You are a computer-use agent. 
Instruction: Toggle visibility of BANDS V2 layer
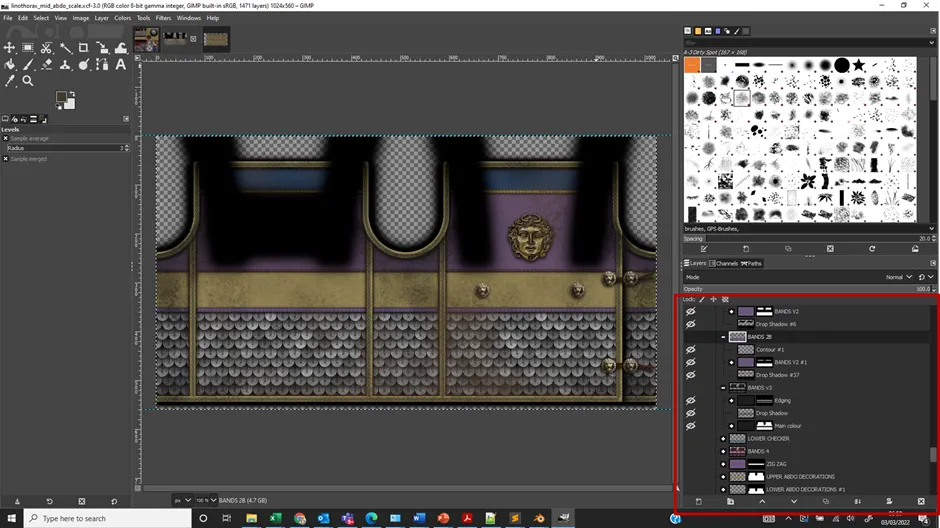[x=691, y=312]
